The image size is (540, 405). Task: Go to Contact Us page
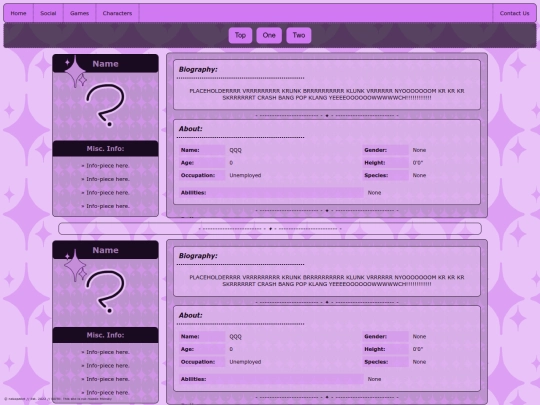click(x=514, y=13)
